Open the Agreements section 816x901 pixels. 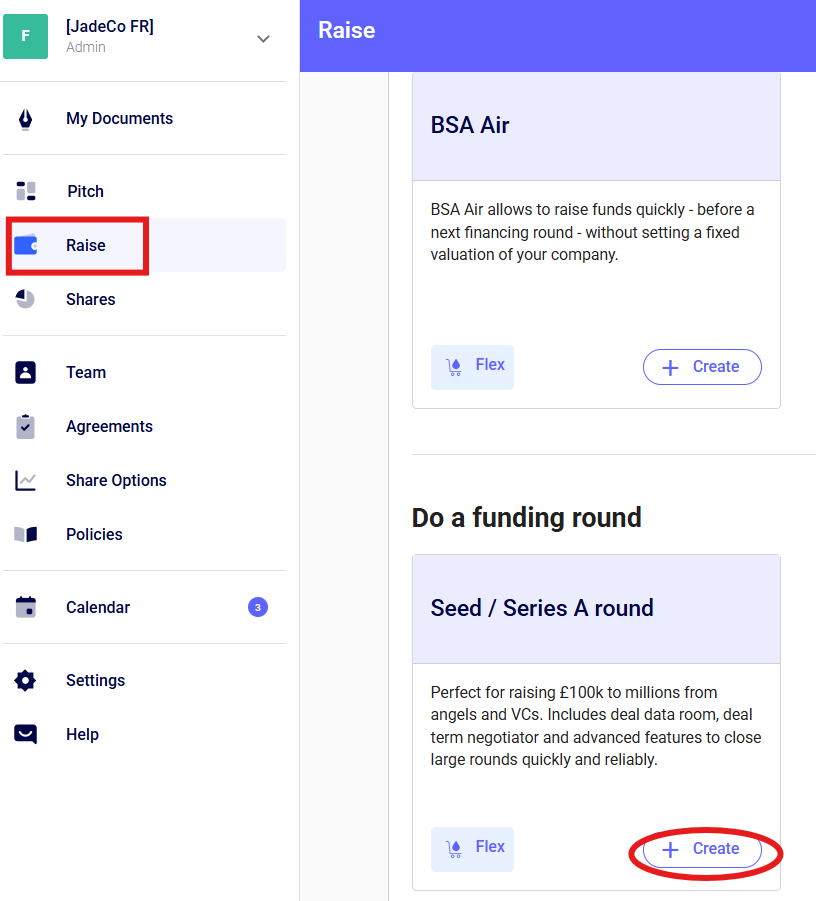[109, 426]
